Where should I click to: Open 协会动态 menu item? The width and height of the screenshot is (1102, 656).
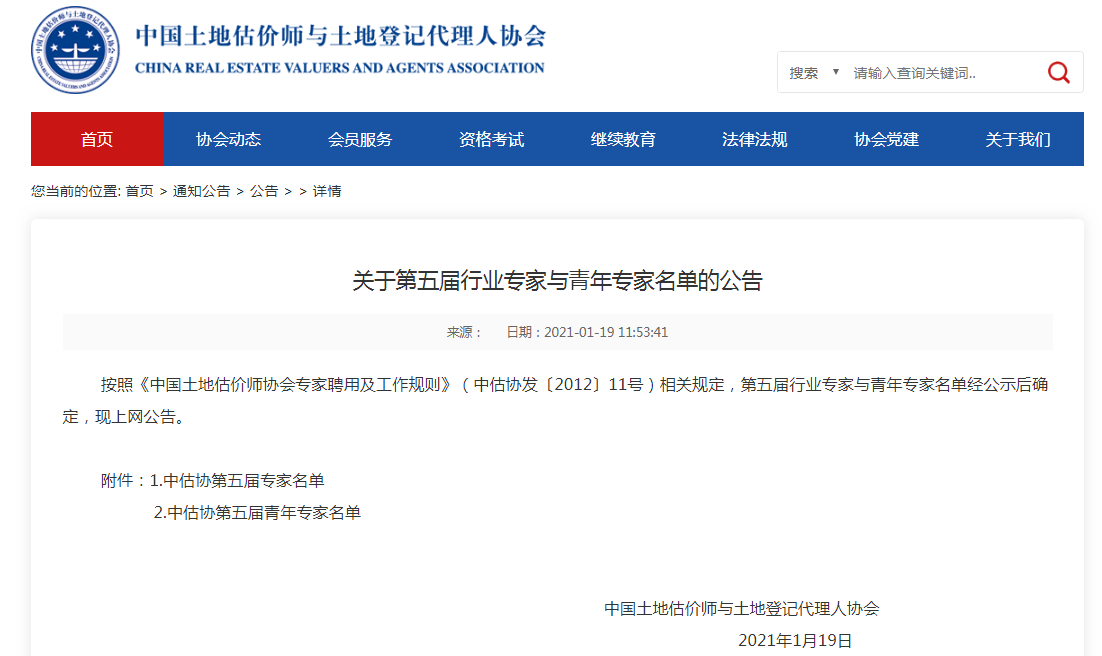(x=228, y=139)
